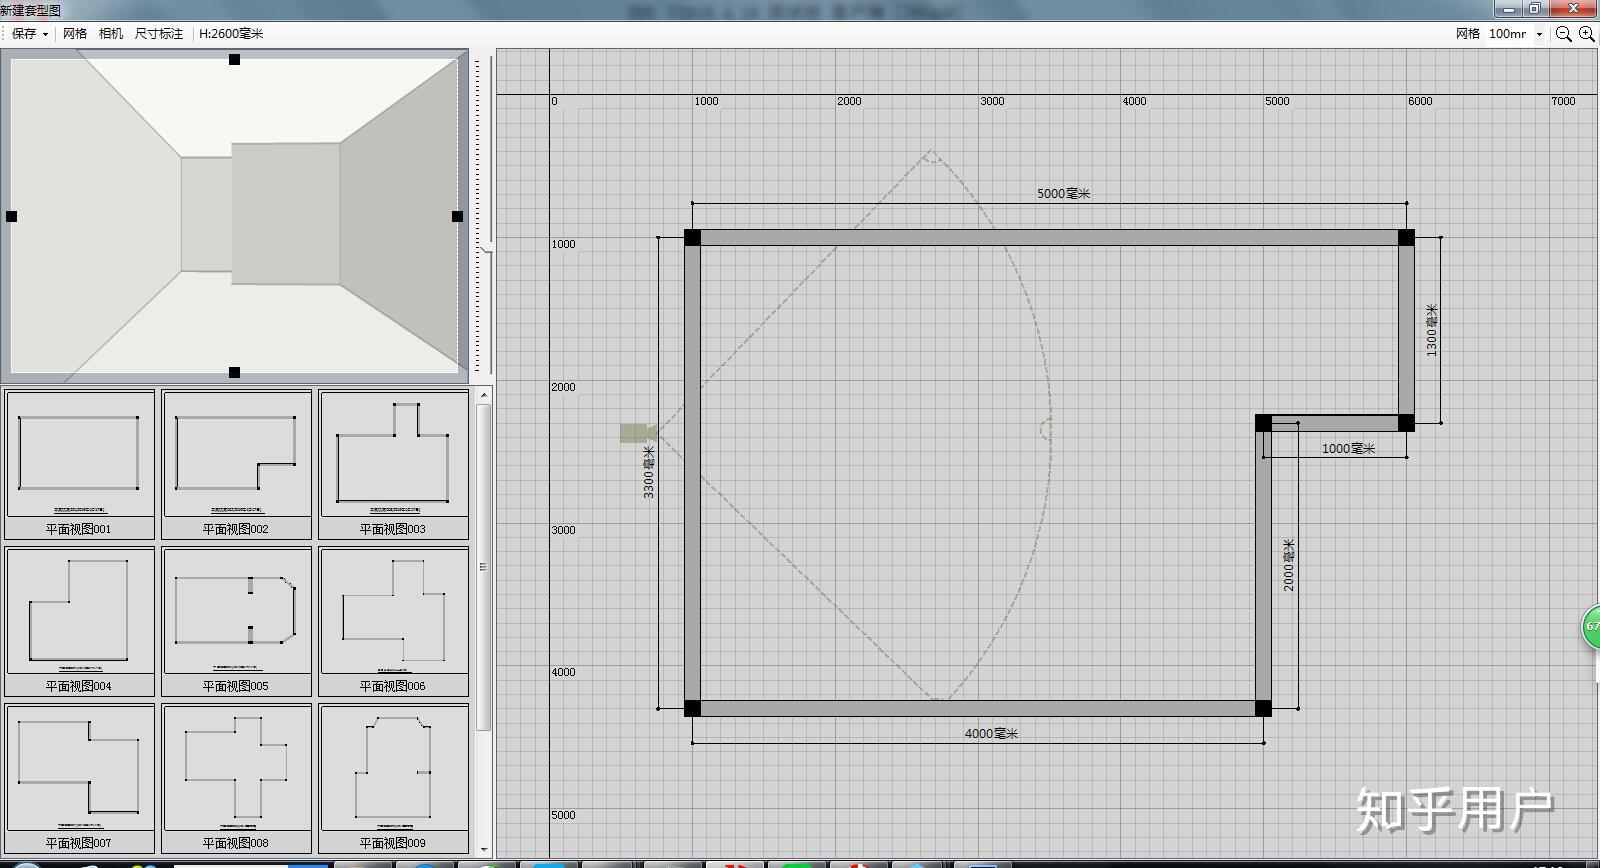Click the camera view target circle handle
Viewport: 1600px width, 868px height.
pyautogui.click(x=1046, y=430)
